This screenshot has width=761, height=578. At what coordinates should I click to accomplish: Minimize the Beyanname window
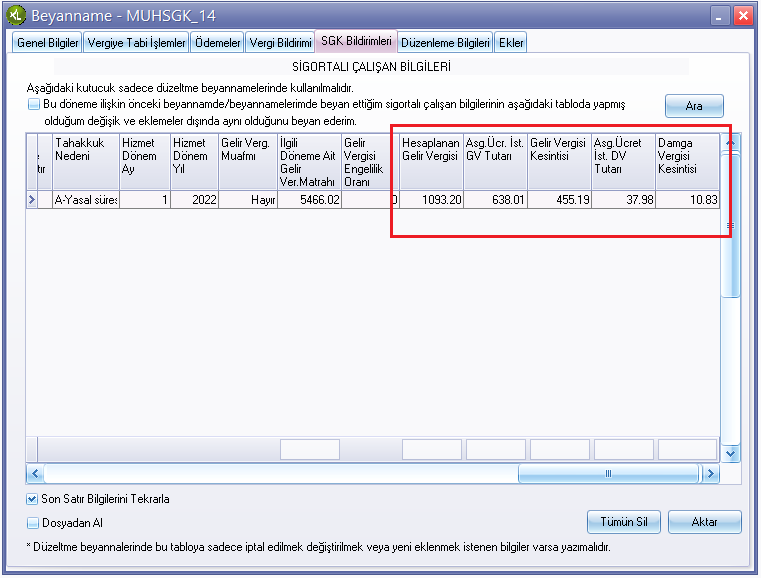pyautogui.click(x=721, y=15)
